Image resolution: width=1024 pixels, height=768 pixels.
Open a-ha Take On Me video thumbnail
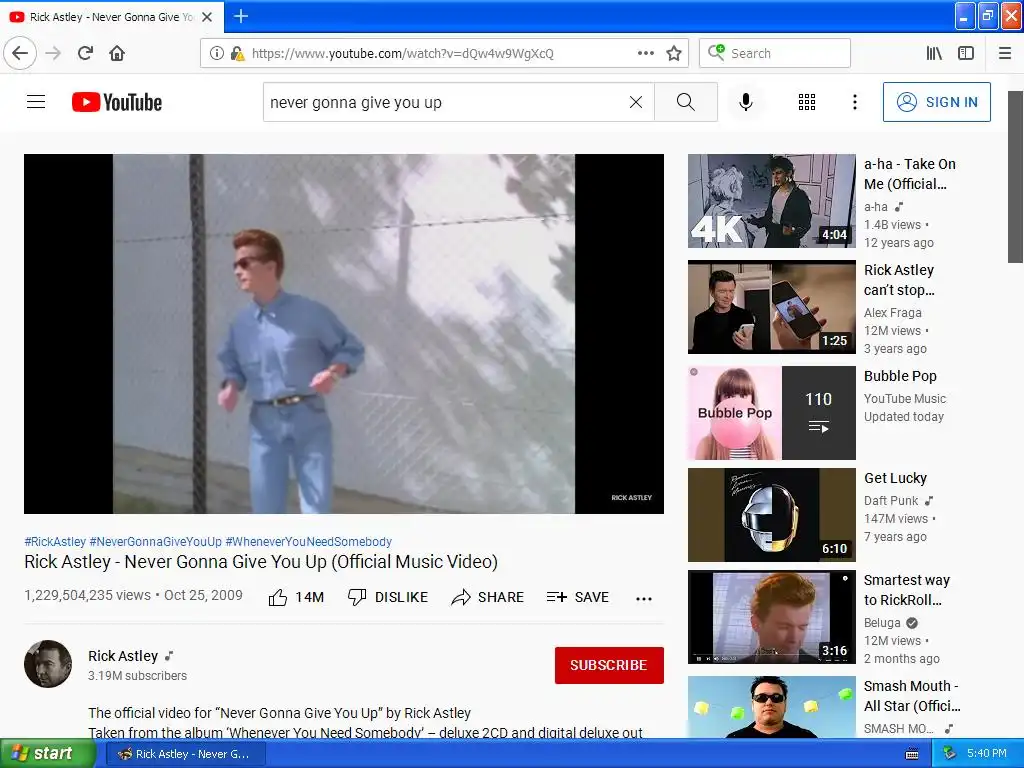(771, 201)
